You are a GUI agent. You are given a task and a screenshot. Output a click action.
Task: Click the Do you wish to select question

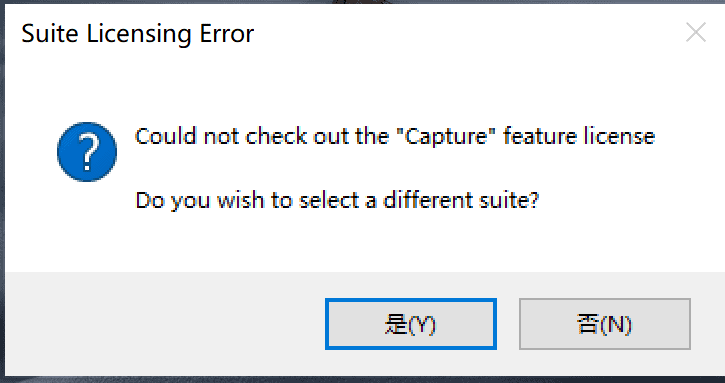coord(337,201)
